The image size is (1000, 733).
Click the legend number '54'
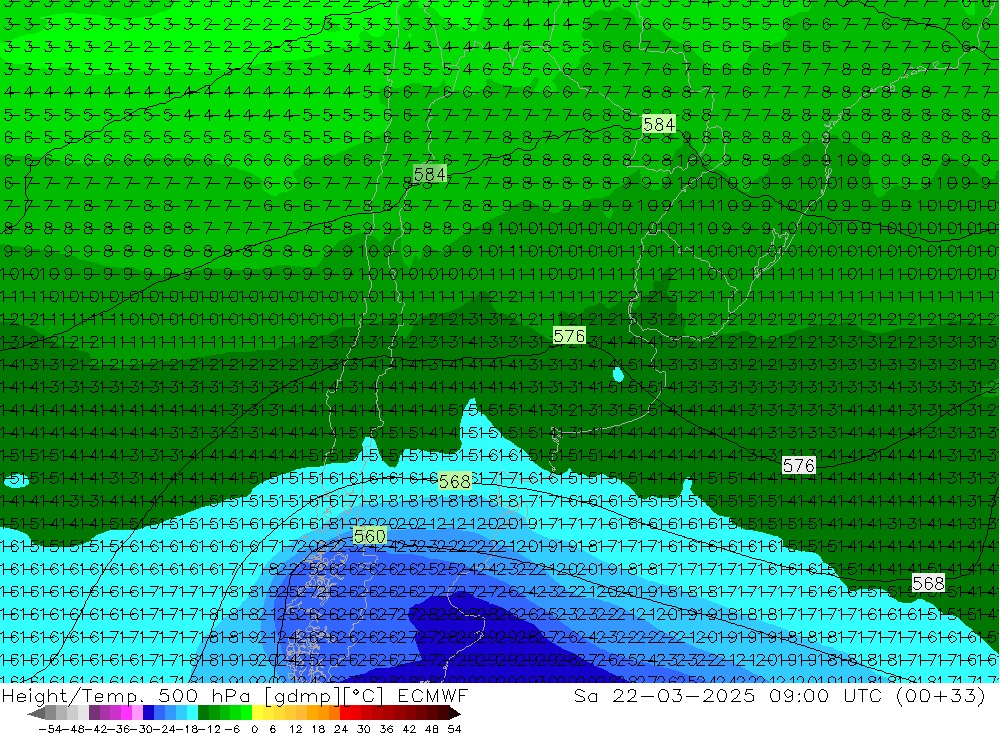tap(454, 728)
